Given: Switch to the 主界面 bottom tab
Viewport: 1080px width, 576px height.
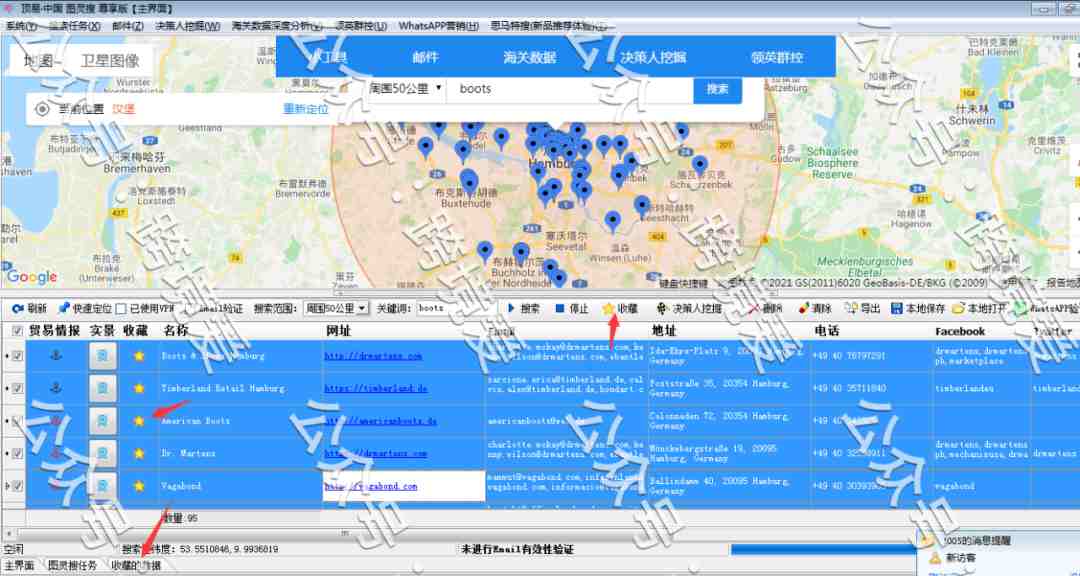Looking at the screenshot, I should tap(19, 566).
